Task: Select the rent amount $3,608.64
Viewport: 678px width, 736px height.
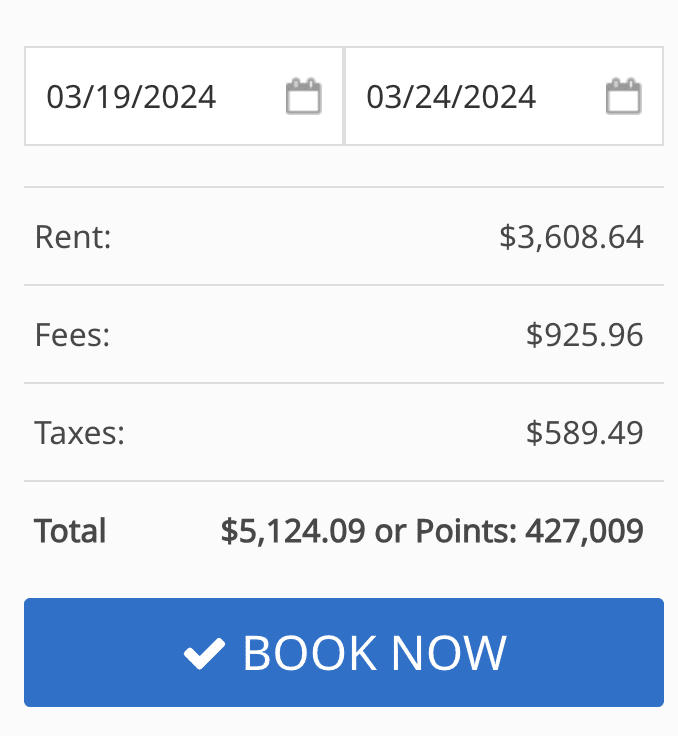Action: pyautogui.click(x=571, y=237)
